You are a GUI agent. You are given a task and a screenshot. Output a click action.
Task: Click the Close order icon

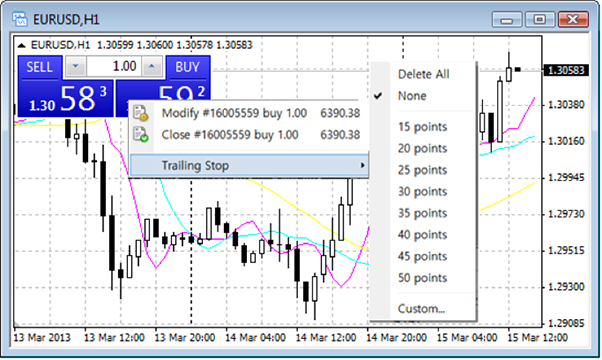140,135
